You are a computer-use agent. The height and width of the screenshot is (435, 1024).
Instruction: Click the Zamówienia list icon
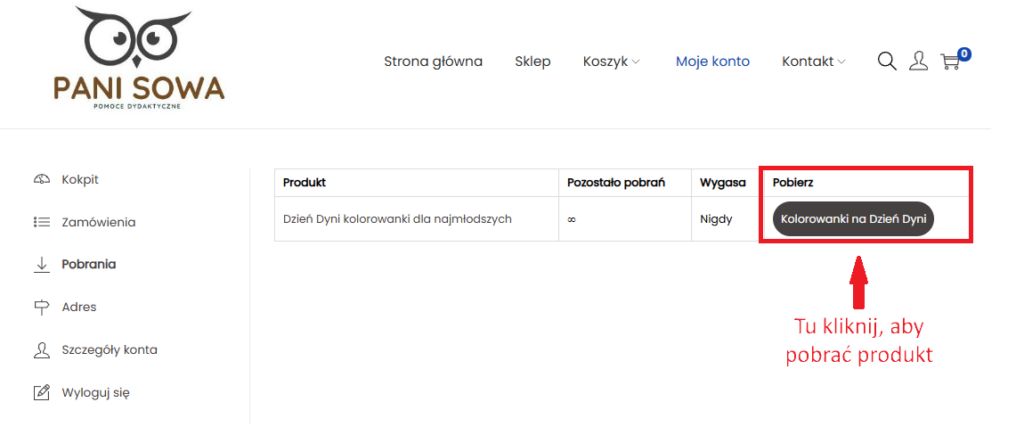click(x=42, y=222)
